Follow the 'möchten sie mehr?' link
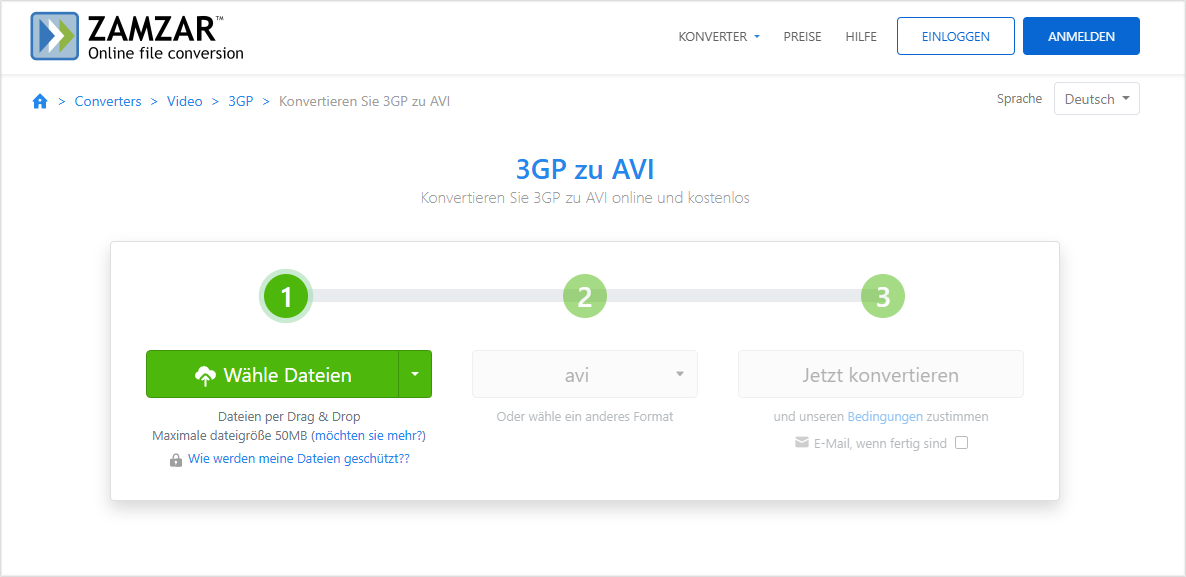1186x577 pixels. point(368,436)
